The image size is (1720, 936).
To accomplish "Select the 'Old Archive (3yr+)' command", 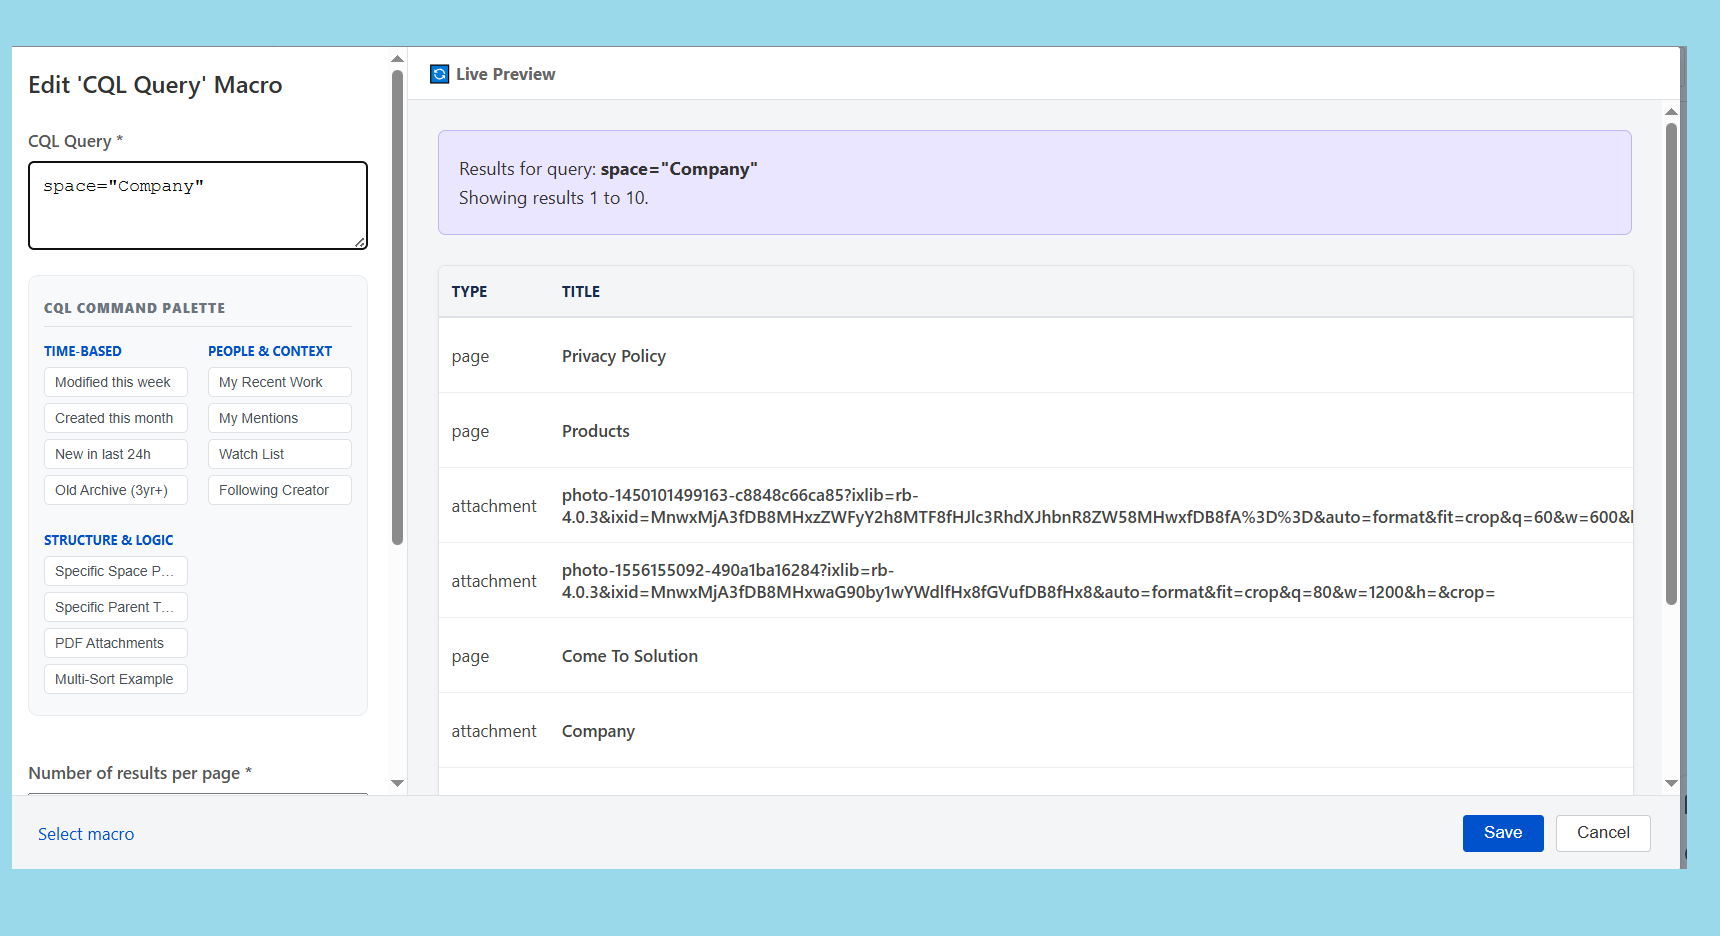I will [115, 490].
